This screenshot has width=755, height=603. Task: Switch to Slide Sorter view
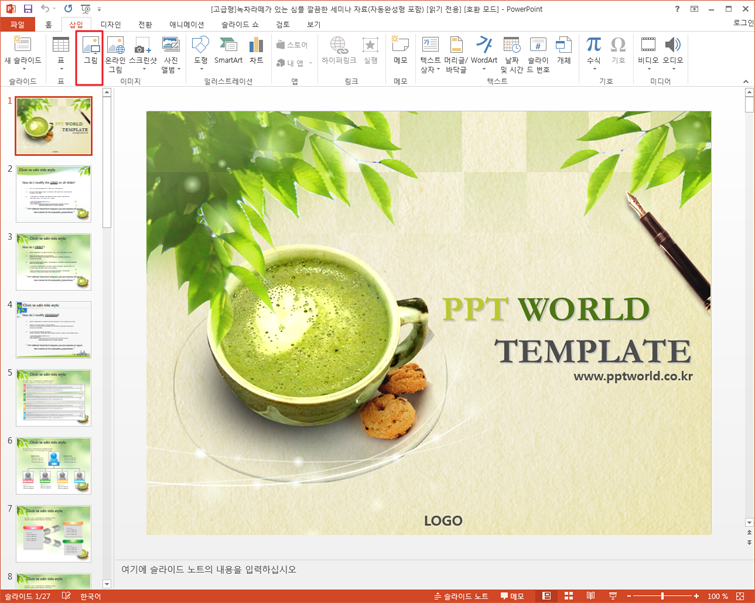(x=569, y=596)
